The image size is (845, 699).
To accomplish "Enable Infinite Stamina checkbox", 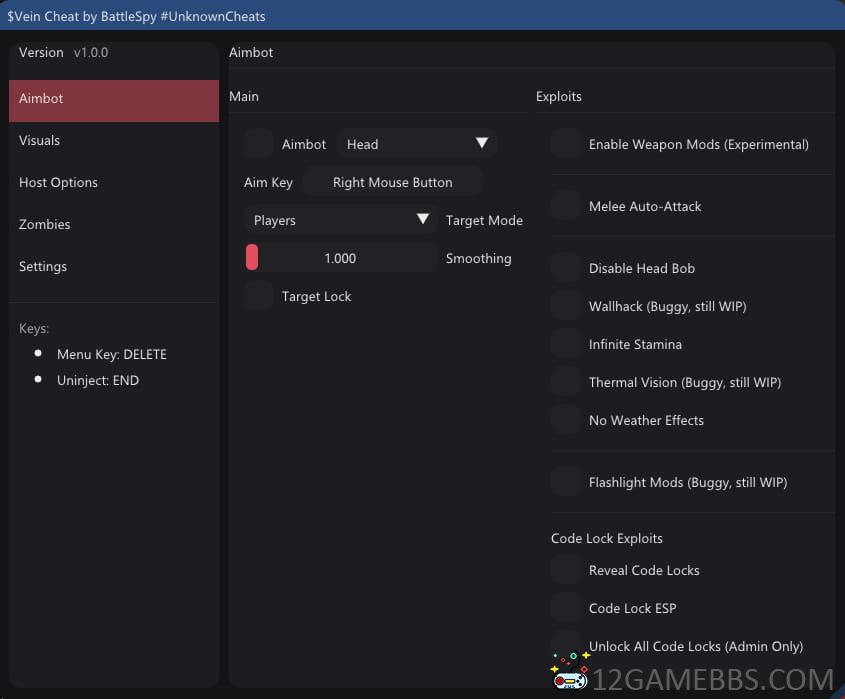I will coord(565,344).
